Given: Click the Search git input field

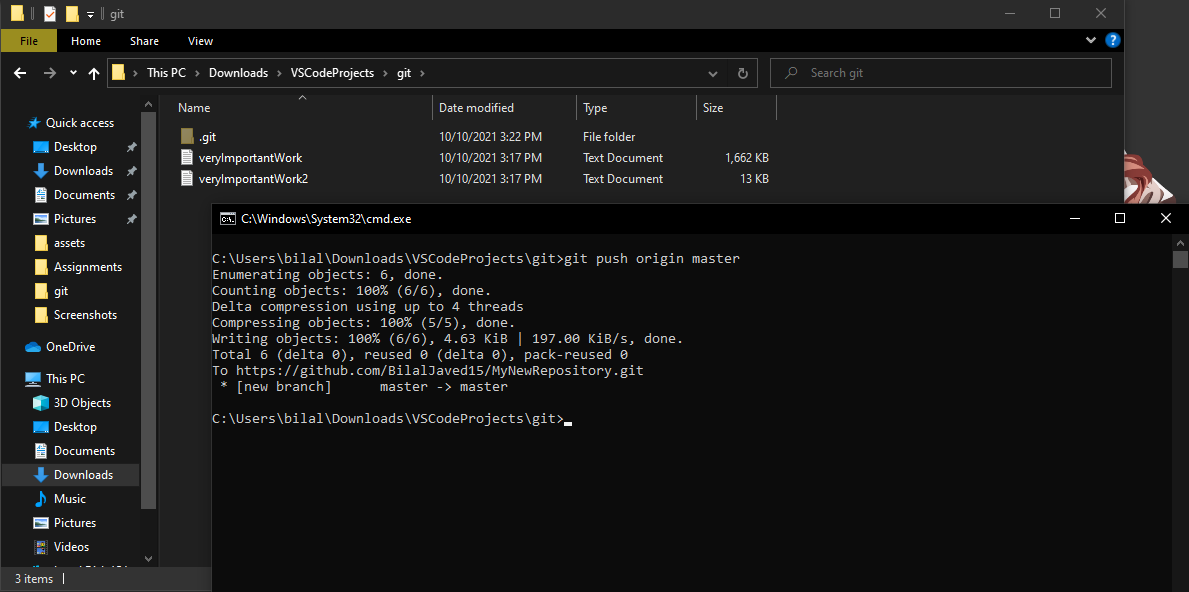Looking at the screenshot, I should point(950,73).
